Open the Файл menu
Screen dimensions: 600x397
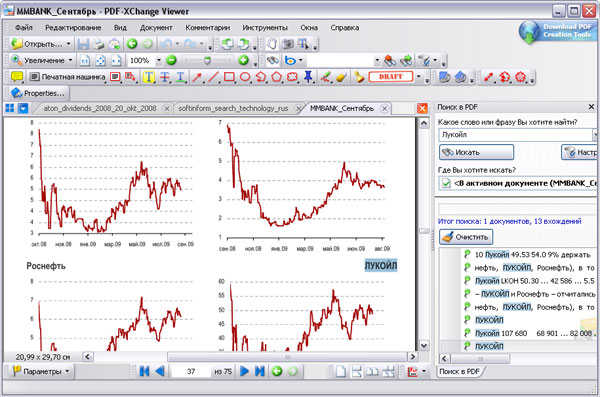pos(24,28)
